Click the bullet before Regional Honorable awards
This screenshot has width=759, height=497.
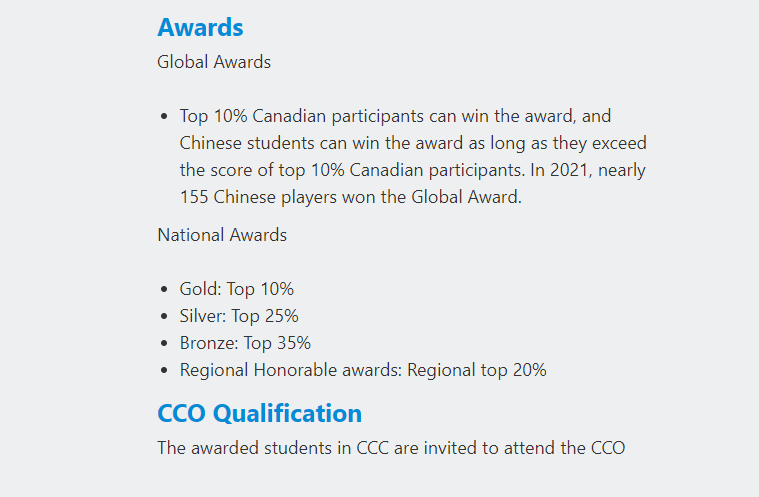click(x=164, y=371)
